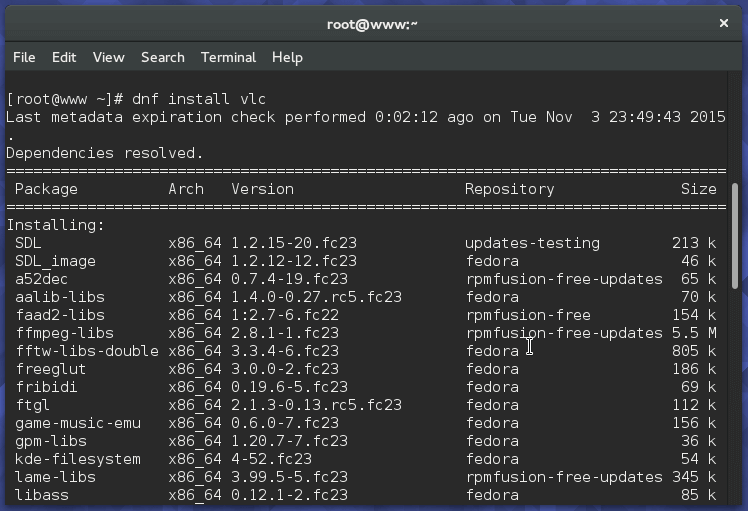Viewport: 748px width, 511px height.
Task: Click the 'aalib-libs' package name
Action: point(60,297)
